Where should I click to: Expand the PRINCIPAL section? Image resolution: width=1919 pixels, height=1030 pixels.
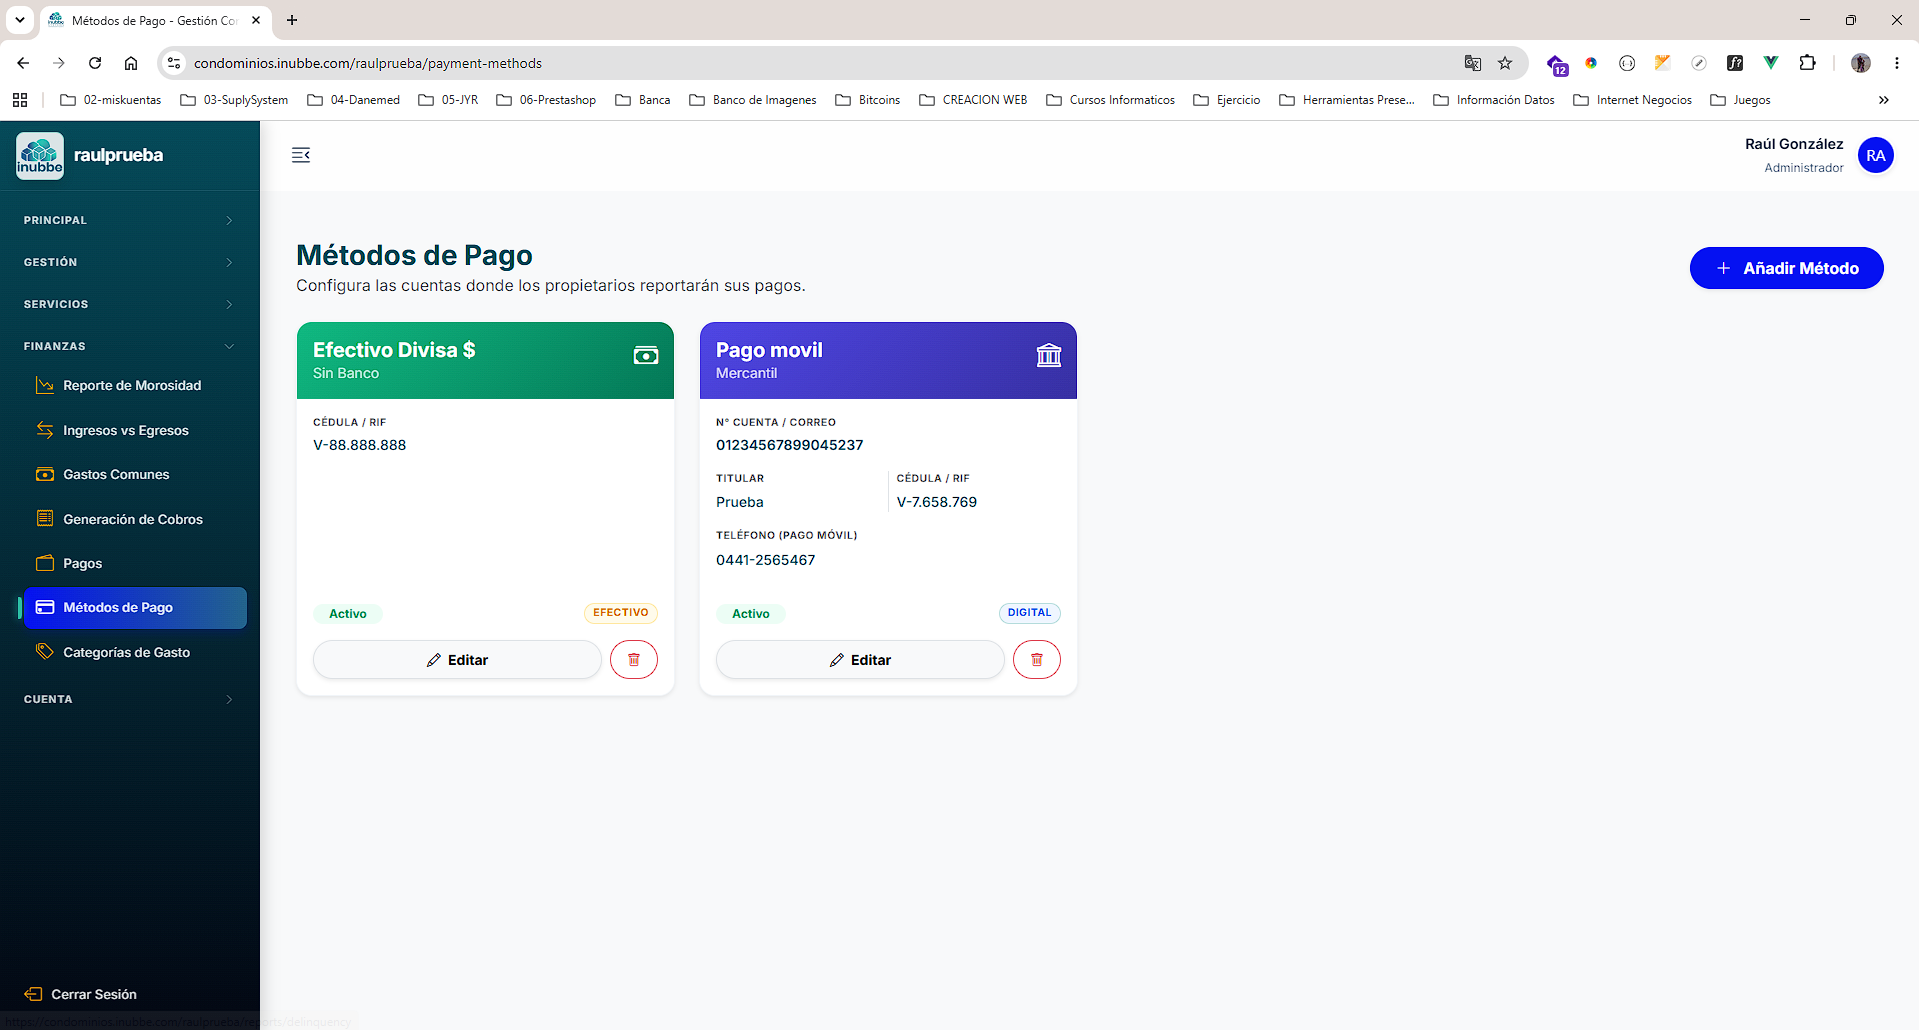click(x=130, y=220)
